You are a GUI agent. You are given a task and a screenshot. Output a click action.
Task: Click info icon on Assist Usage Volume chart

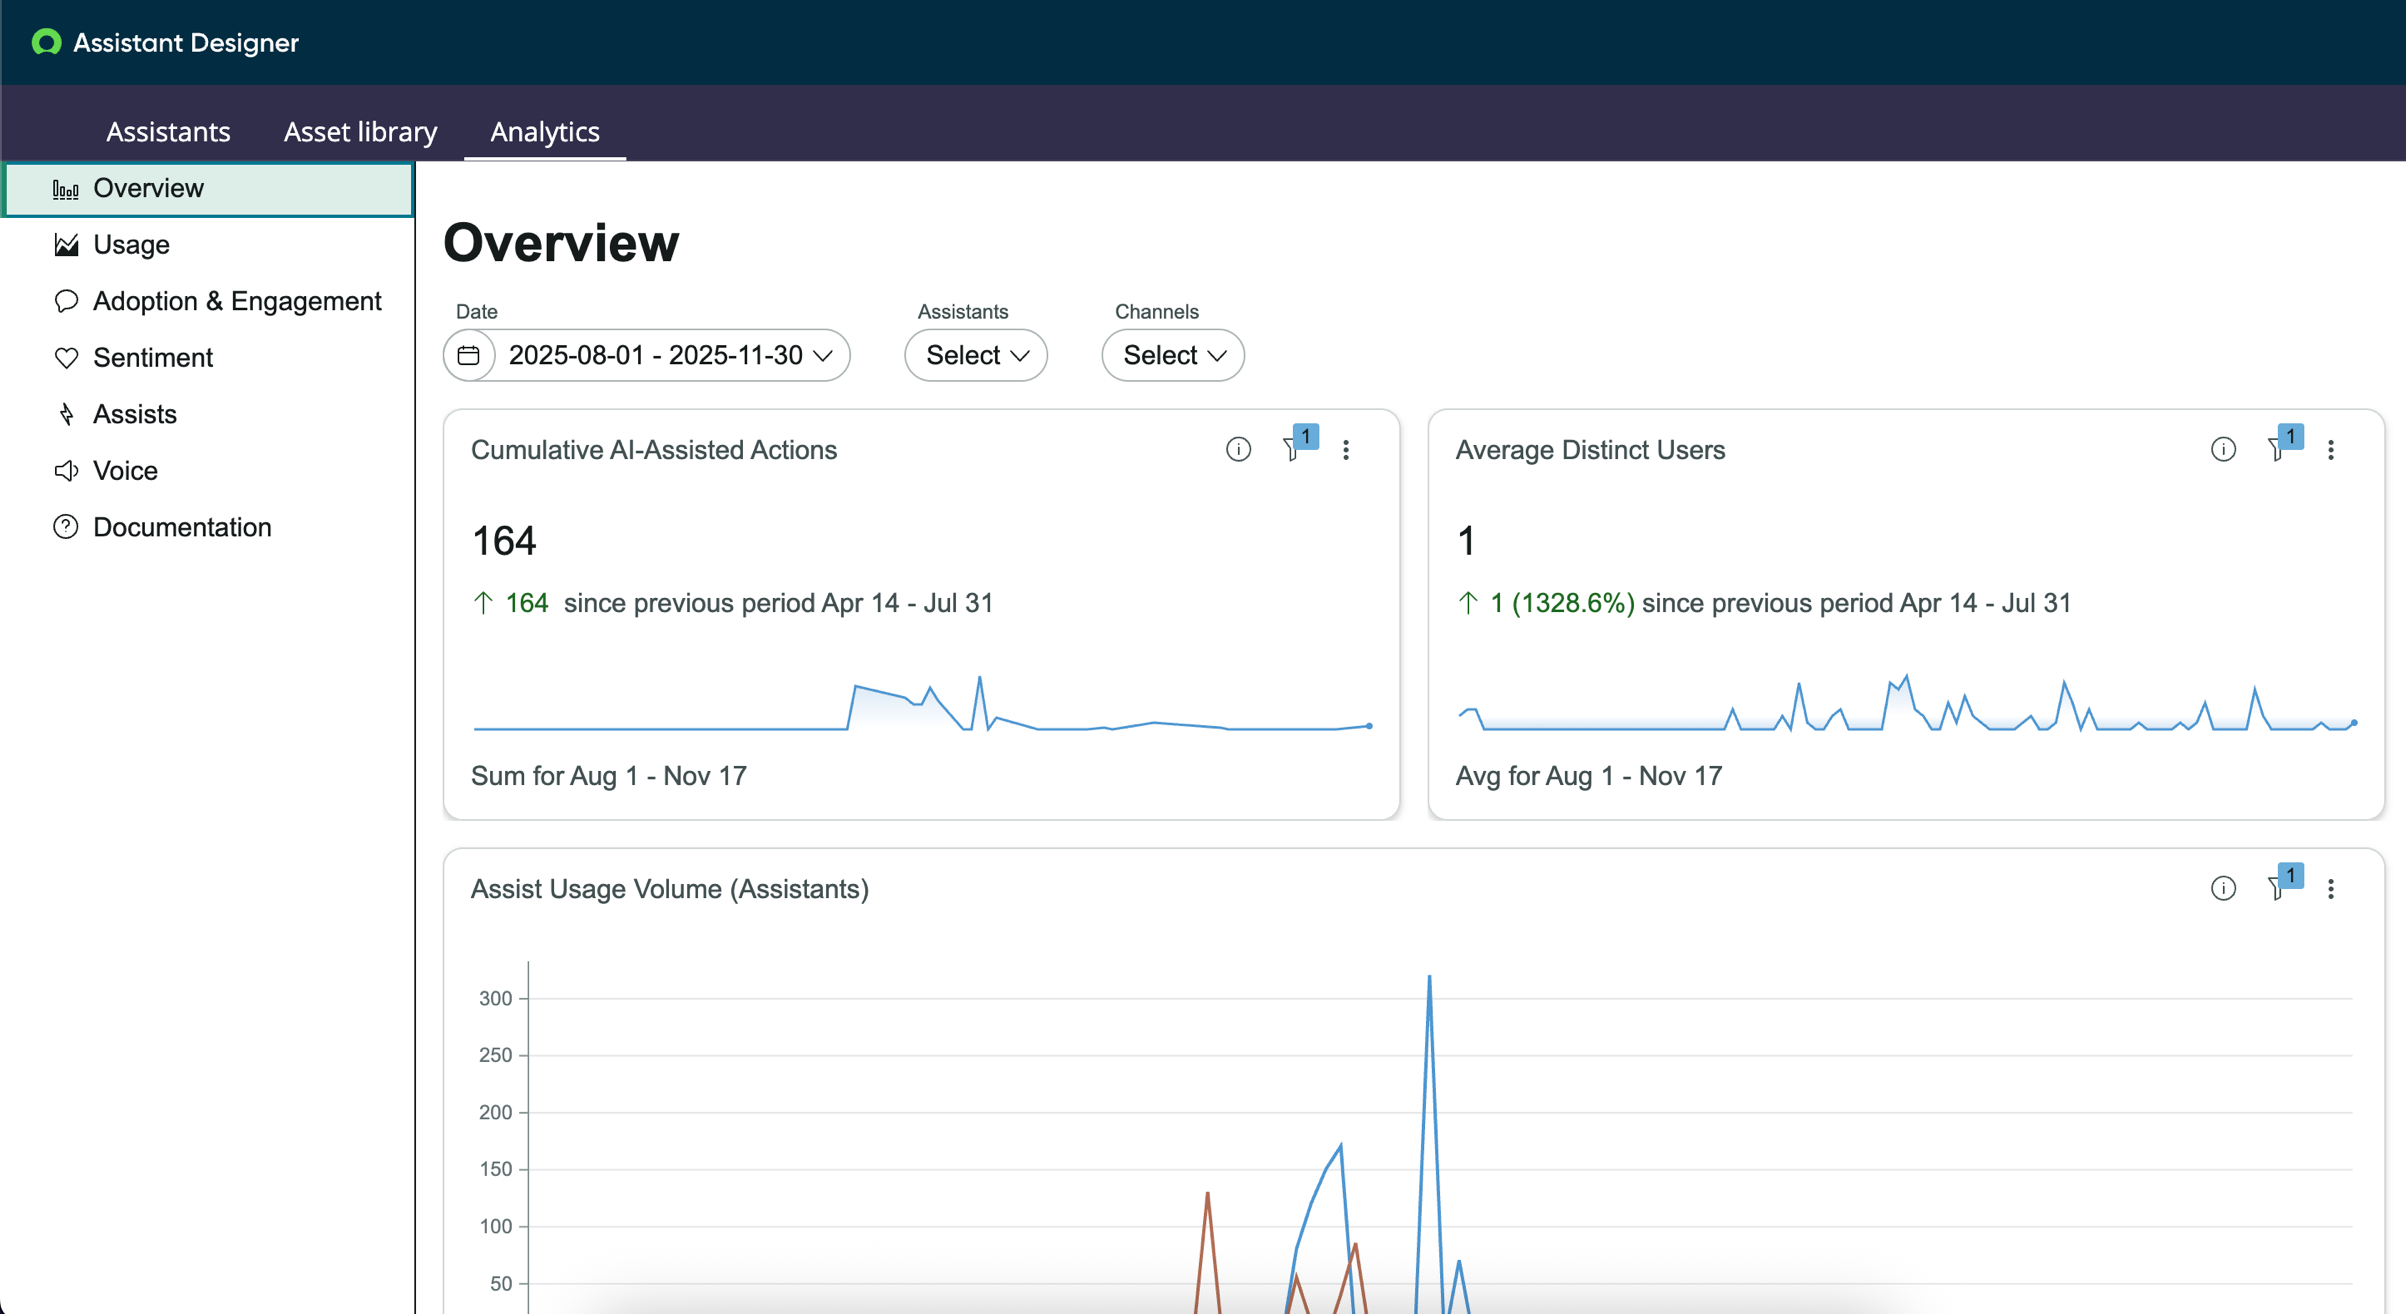2223,888
